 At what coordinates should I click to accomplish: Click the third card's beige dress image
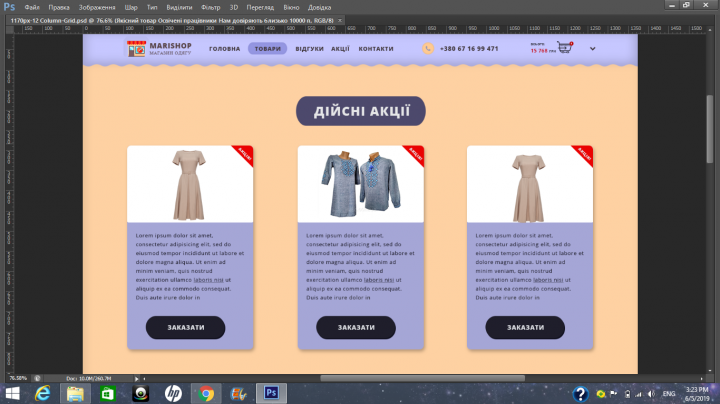pyautogui.click(x=529, y=188)
